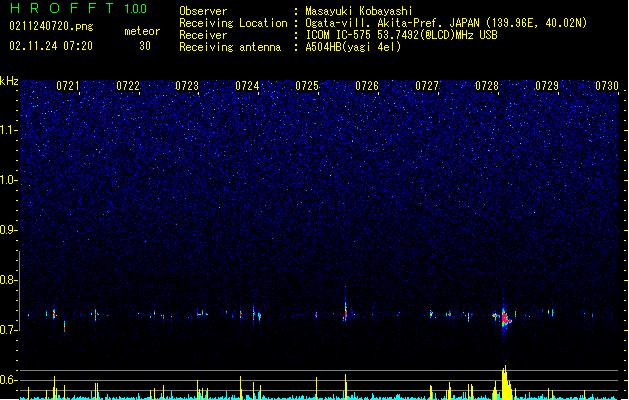The image size is (629, 400).
Task: Click the 1.1 kHz axis label
Action: point(9,130)
